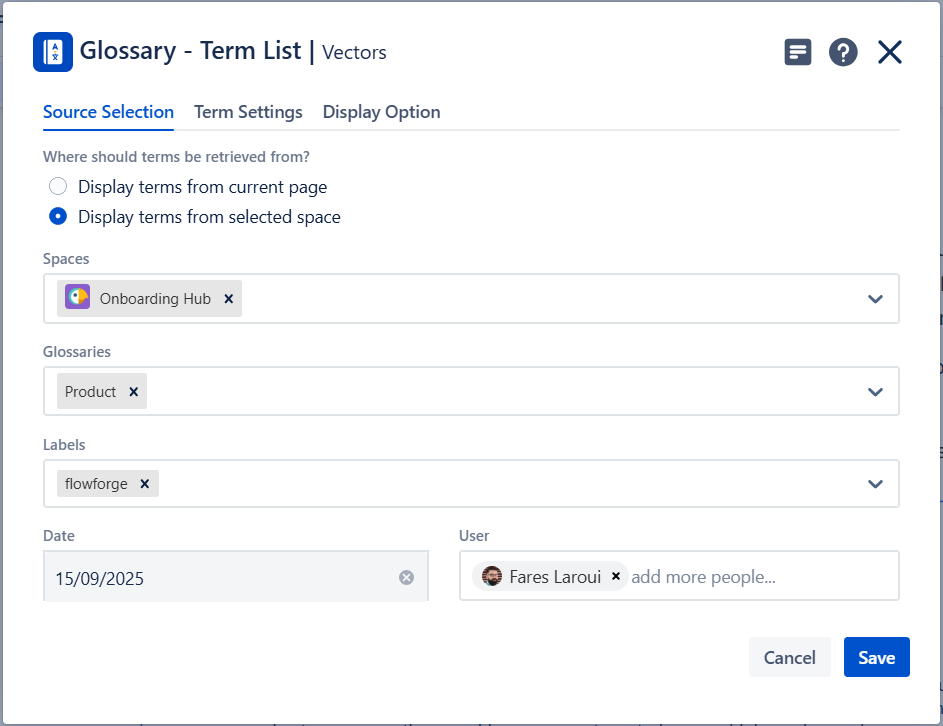Remove the Product glossary tag
943x726 pixels.
tap(133, 392)
